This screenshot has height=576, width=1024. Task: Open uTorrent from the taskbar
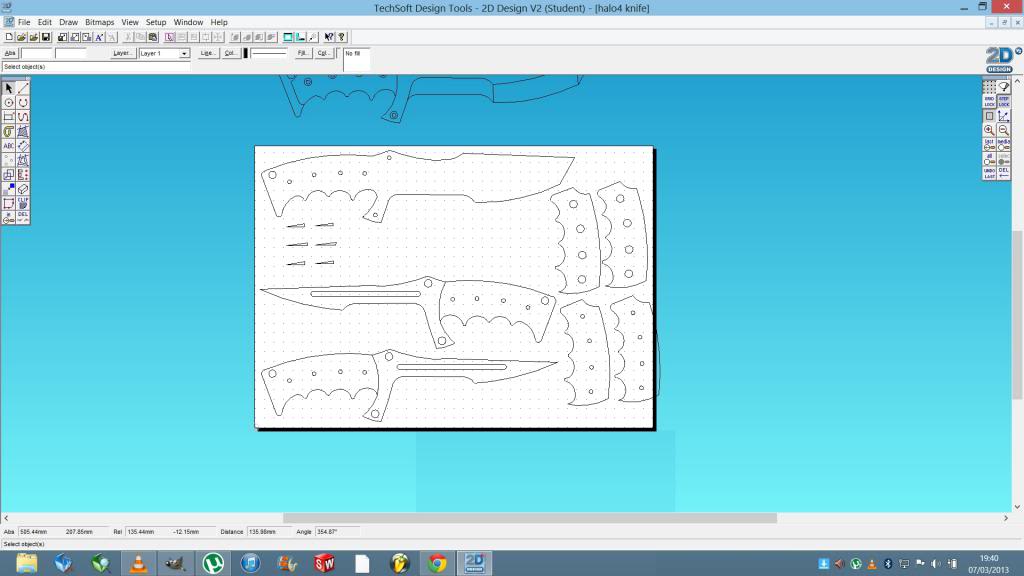click(213, 563)
